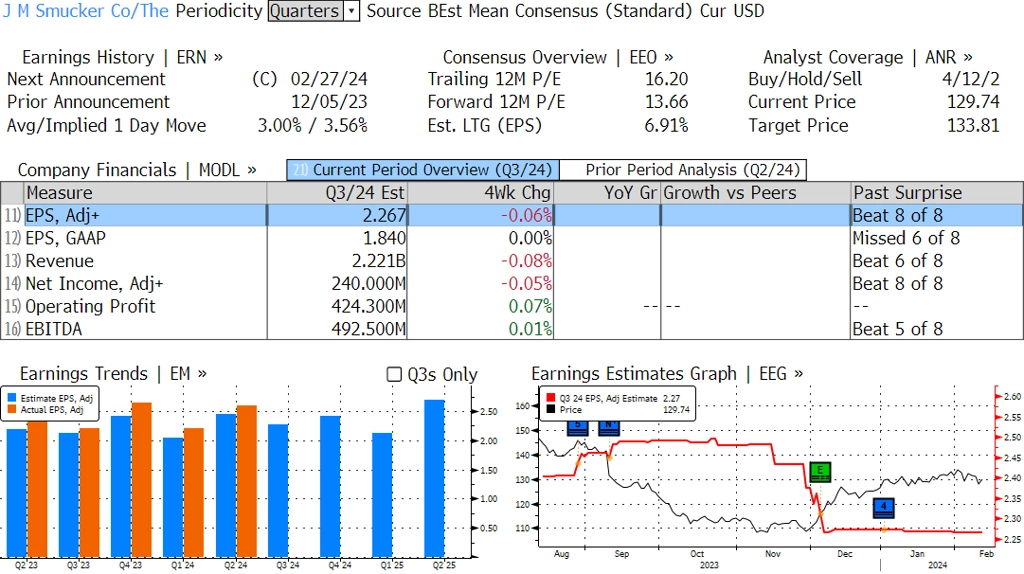The image size is (1024, 574).
Task: Click the Forward 12M P/E value 13.66
Action: tap(666, 103)
